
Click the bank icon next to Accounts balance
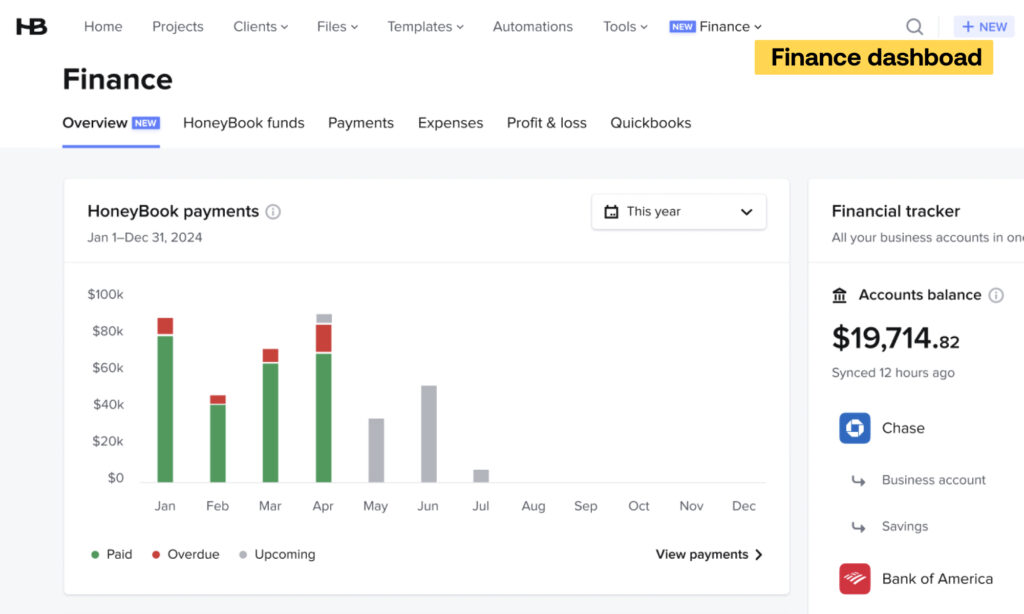click(840, 295)
